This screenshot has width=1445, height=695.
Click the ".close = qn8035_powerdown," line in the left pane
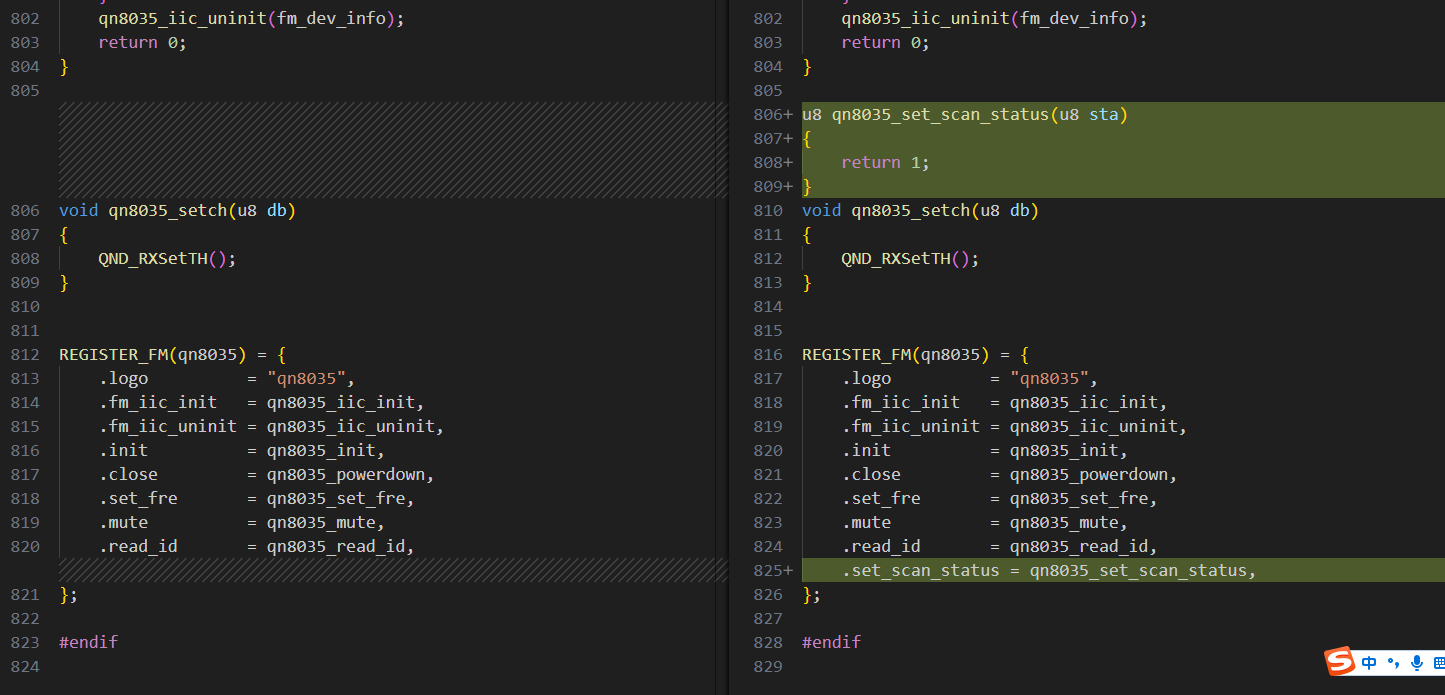tap(266, 475)
